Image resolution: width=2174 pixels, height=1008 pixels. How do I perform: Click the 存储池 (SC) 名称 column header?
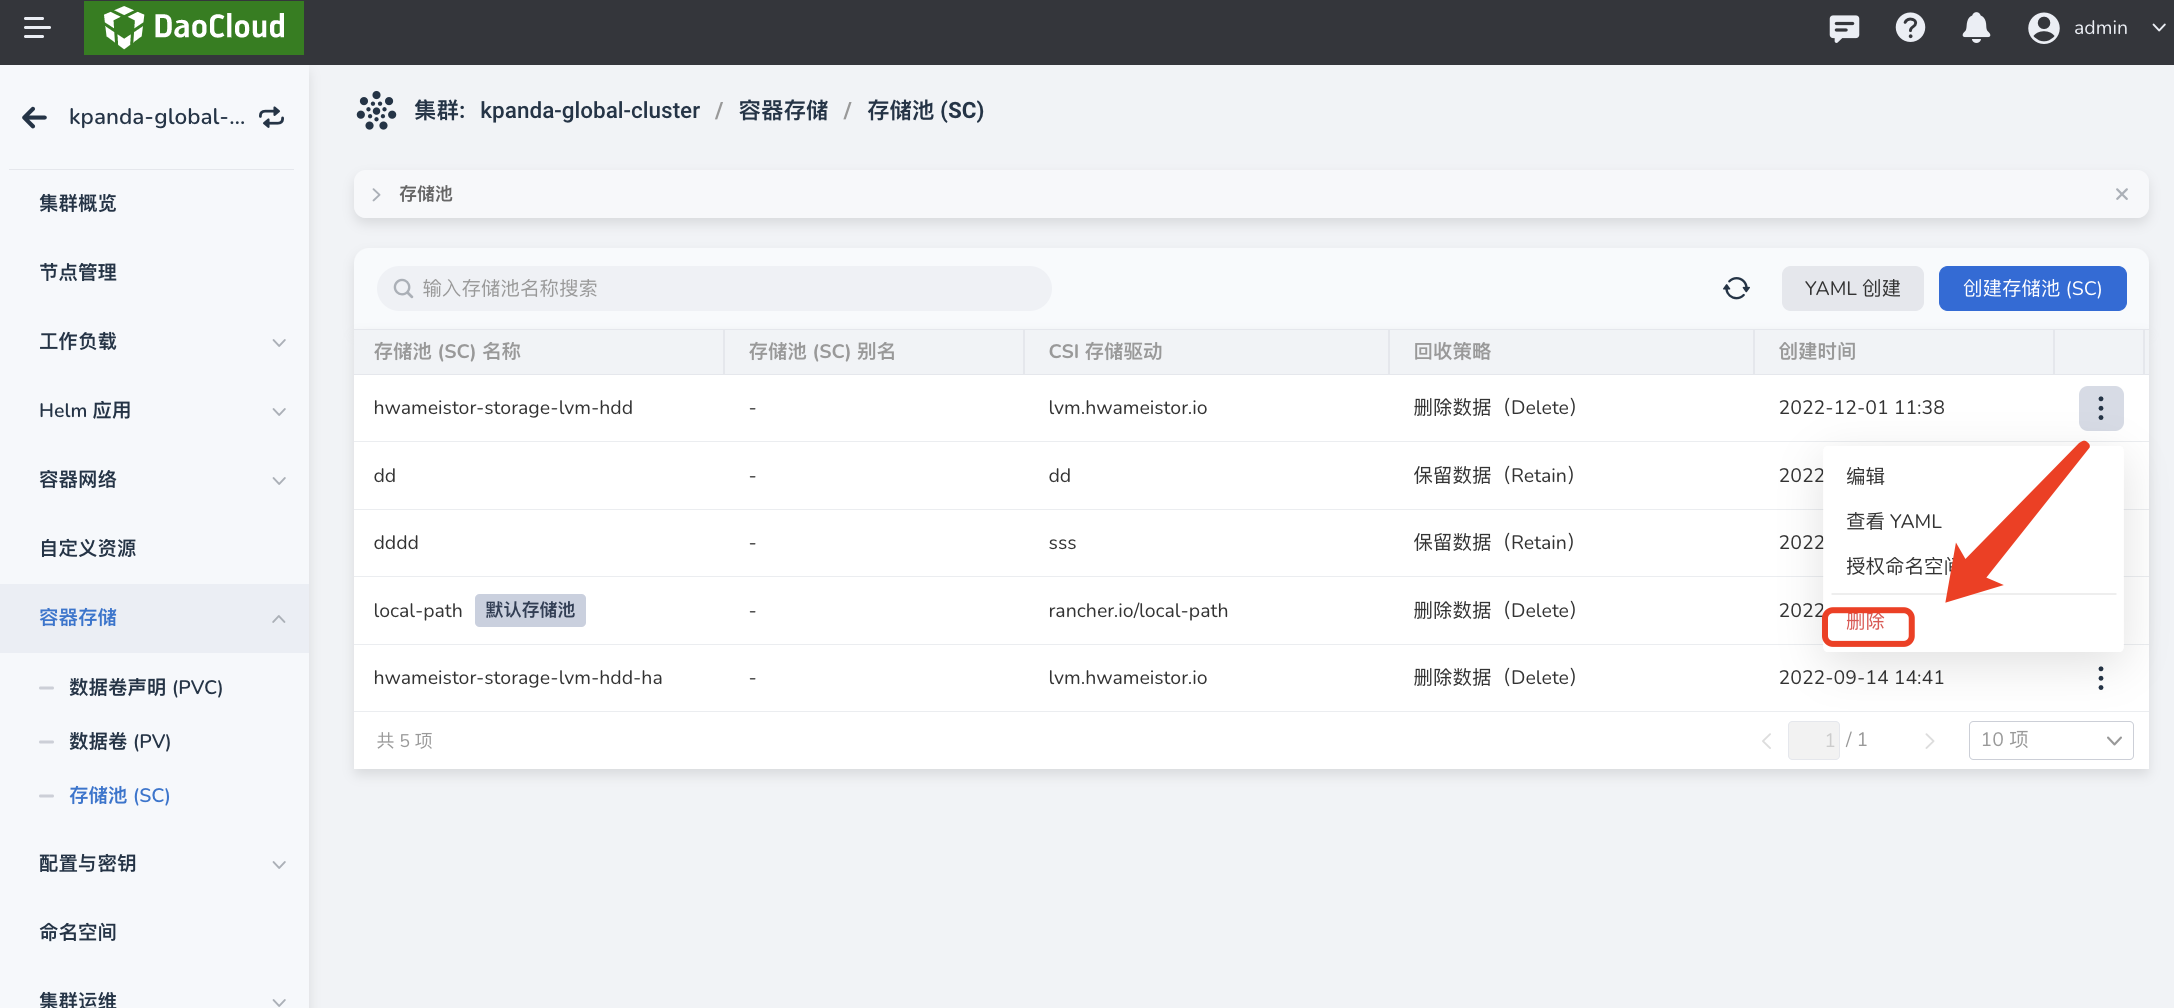point(447,352)
